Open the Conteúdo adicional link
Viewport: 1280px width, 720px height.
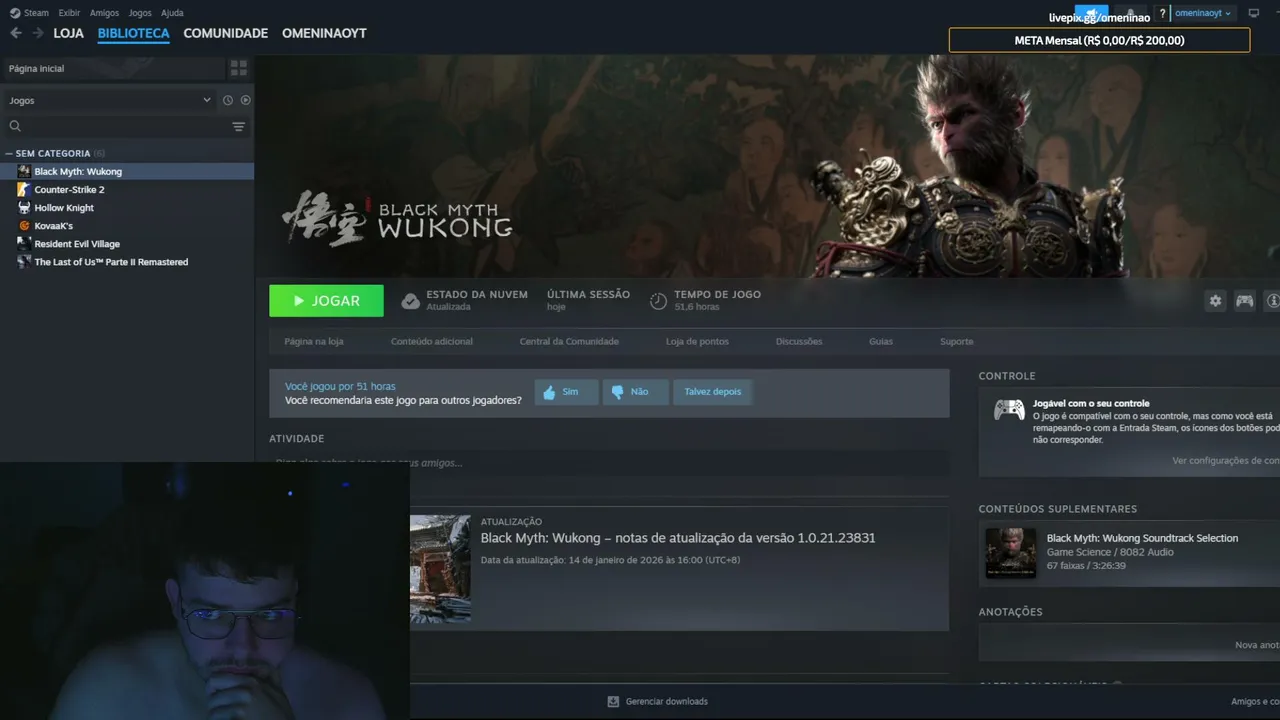432,342
